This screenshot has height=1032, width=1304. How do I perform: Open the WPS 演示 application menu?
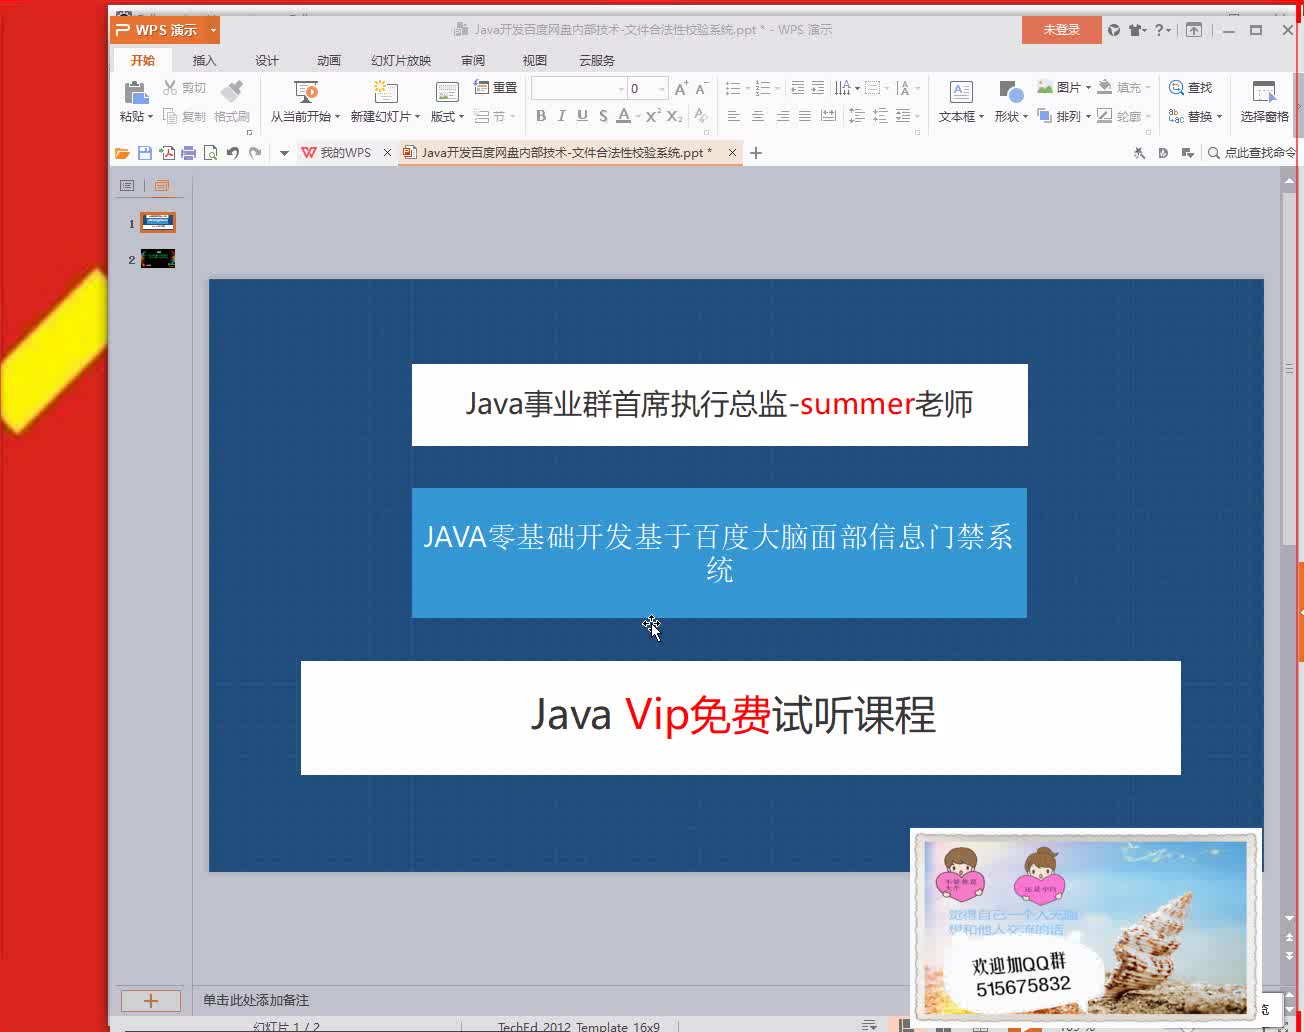tap(165, 30)
